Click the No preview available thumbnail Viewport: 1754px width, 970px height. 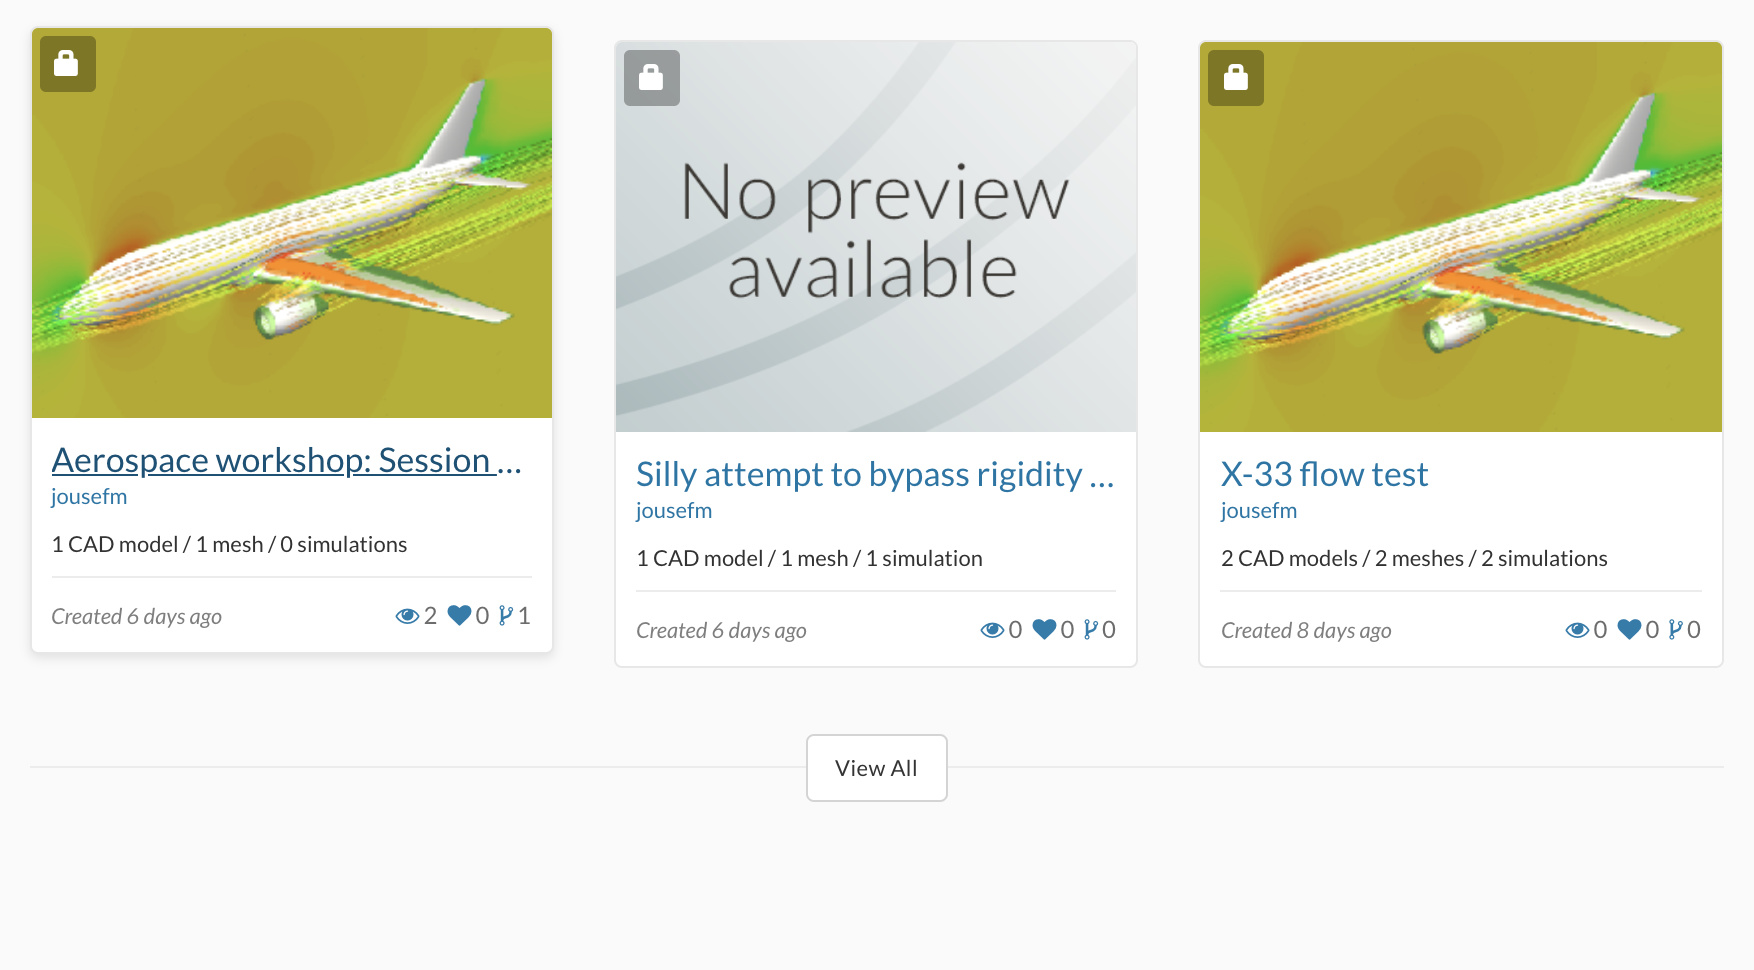[876, 237]
